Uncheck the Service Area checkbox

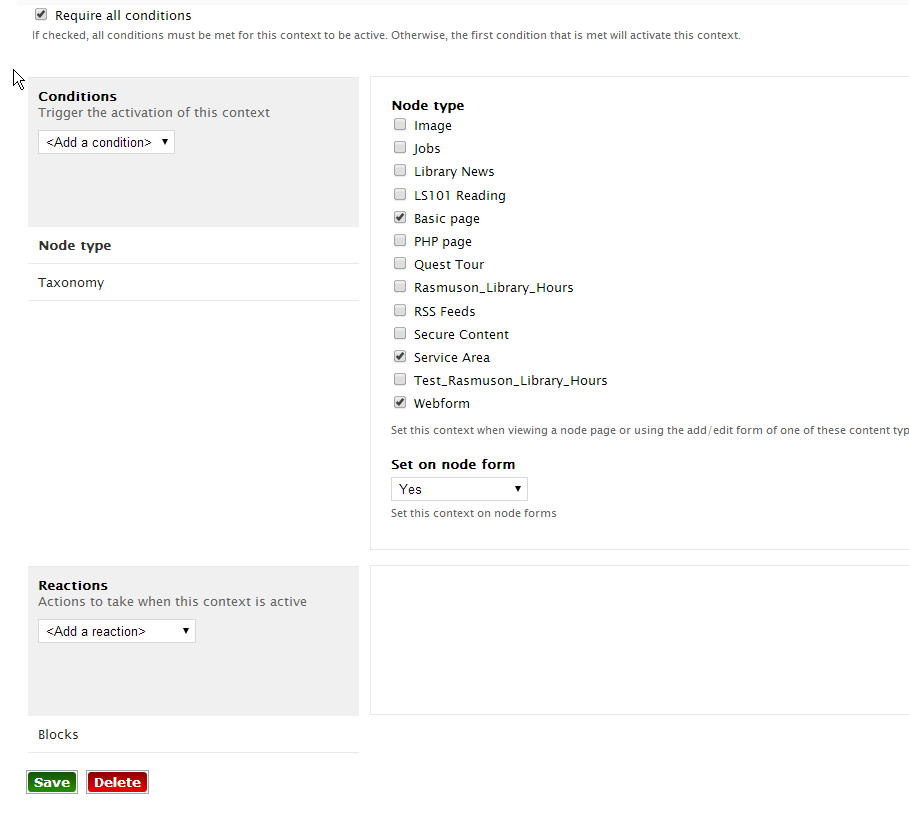click(x=400, y=357)
